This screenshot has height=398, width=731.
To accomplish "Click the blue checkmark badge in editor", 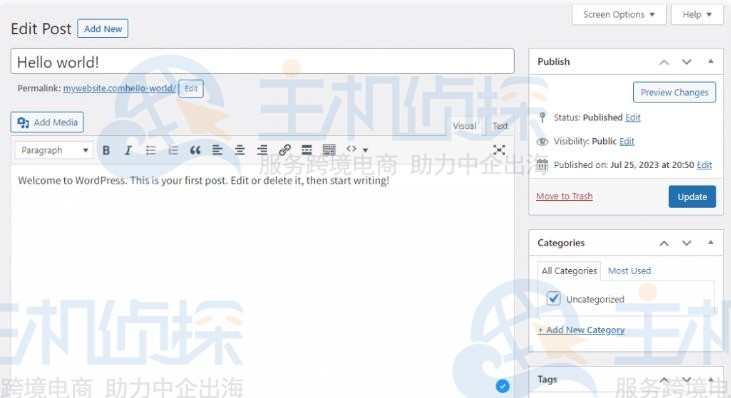I will (x=503, y=386).
